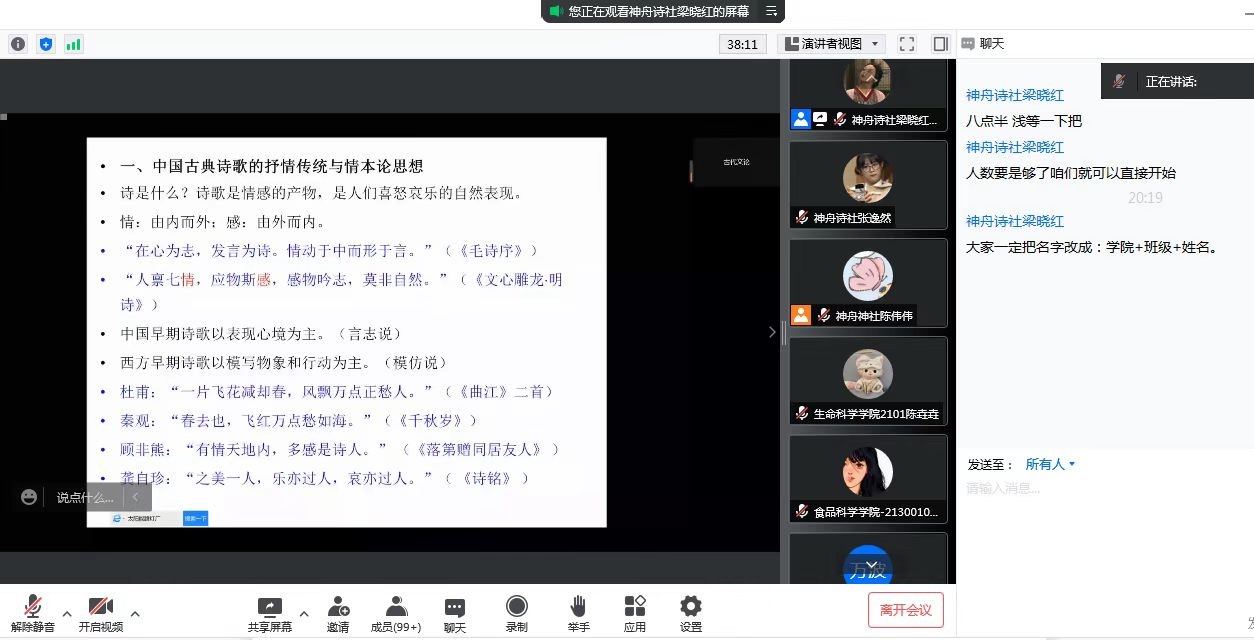The image size is (1254, 640).
Task: Turn on video (开启视频)
Action: pyautogui.click(x=101, y=613)
